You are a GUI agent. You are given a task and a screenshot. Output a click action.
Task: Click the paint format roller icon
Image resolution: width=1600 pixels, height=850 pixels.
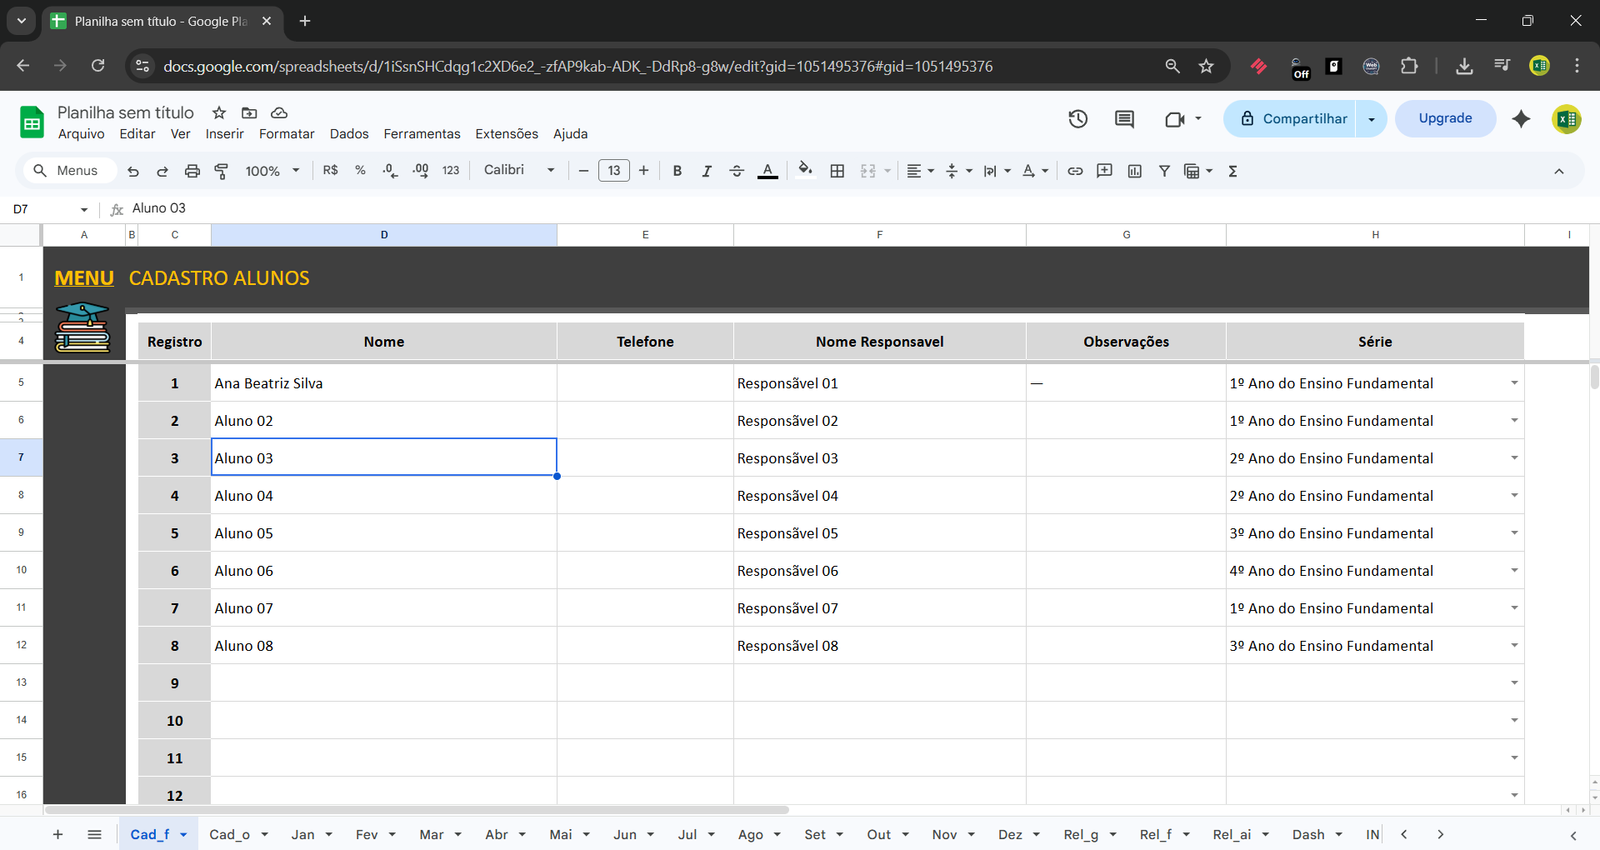pos(222,171)
